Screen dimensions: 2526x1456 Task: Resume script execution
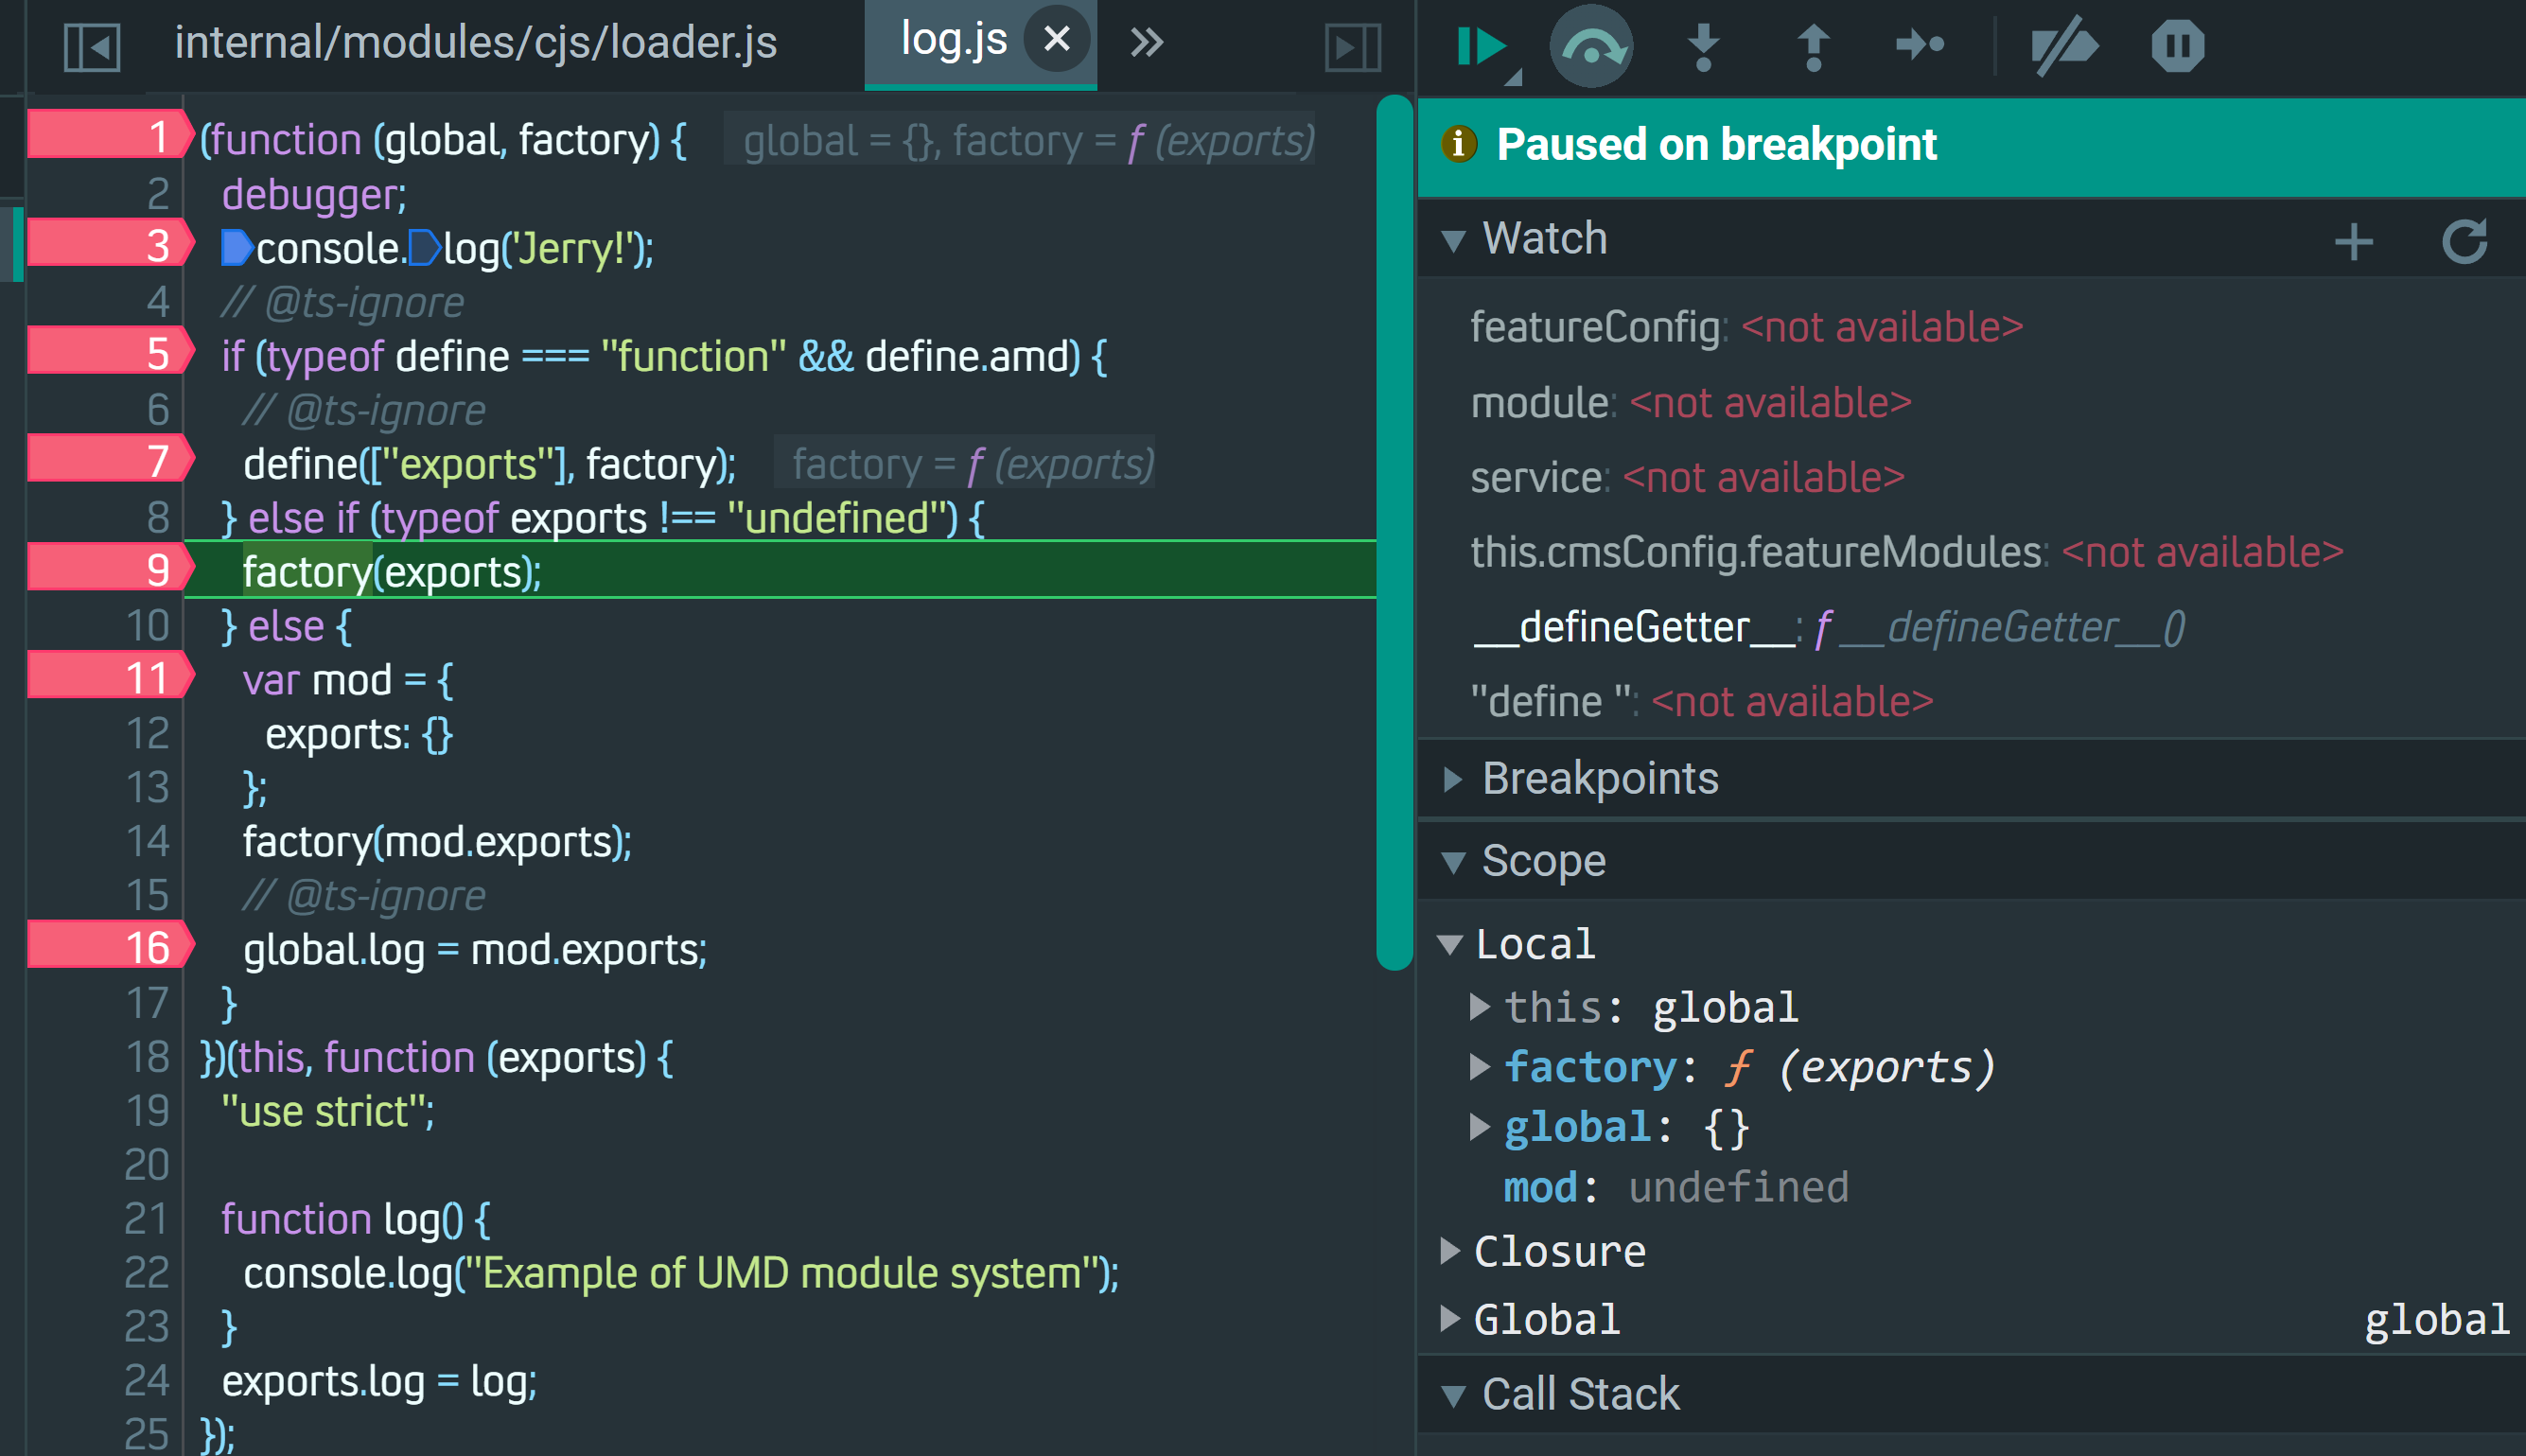[x=1480, y=46]
